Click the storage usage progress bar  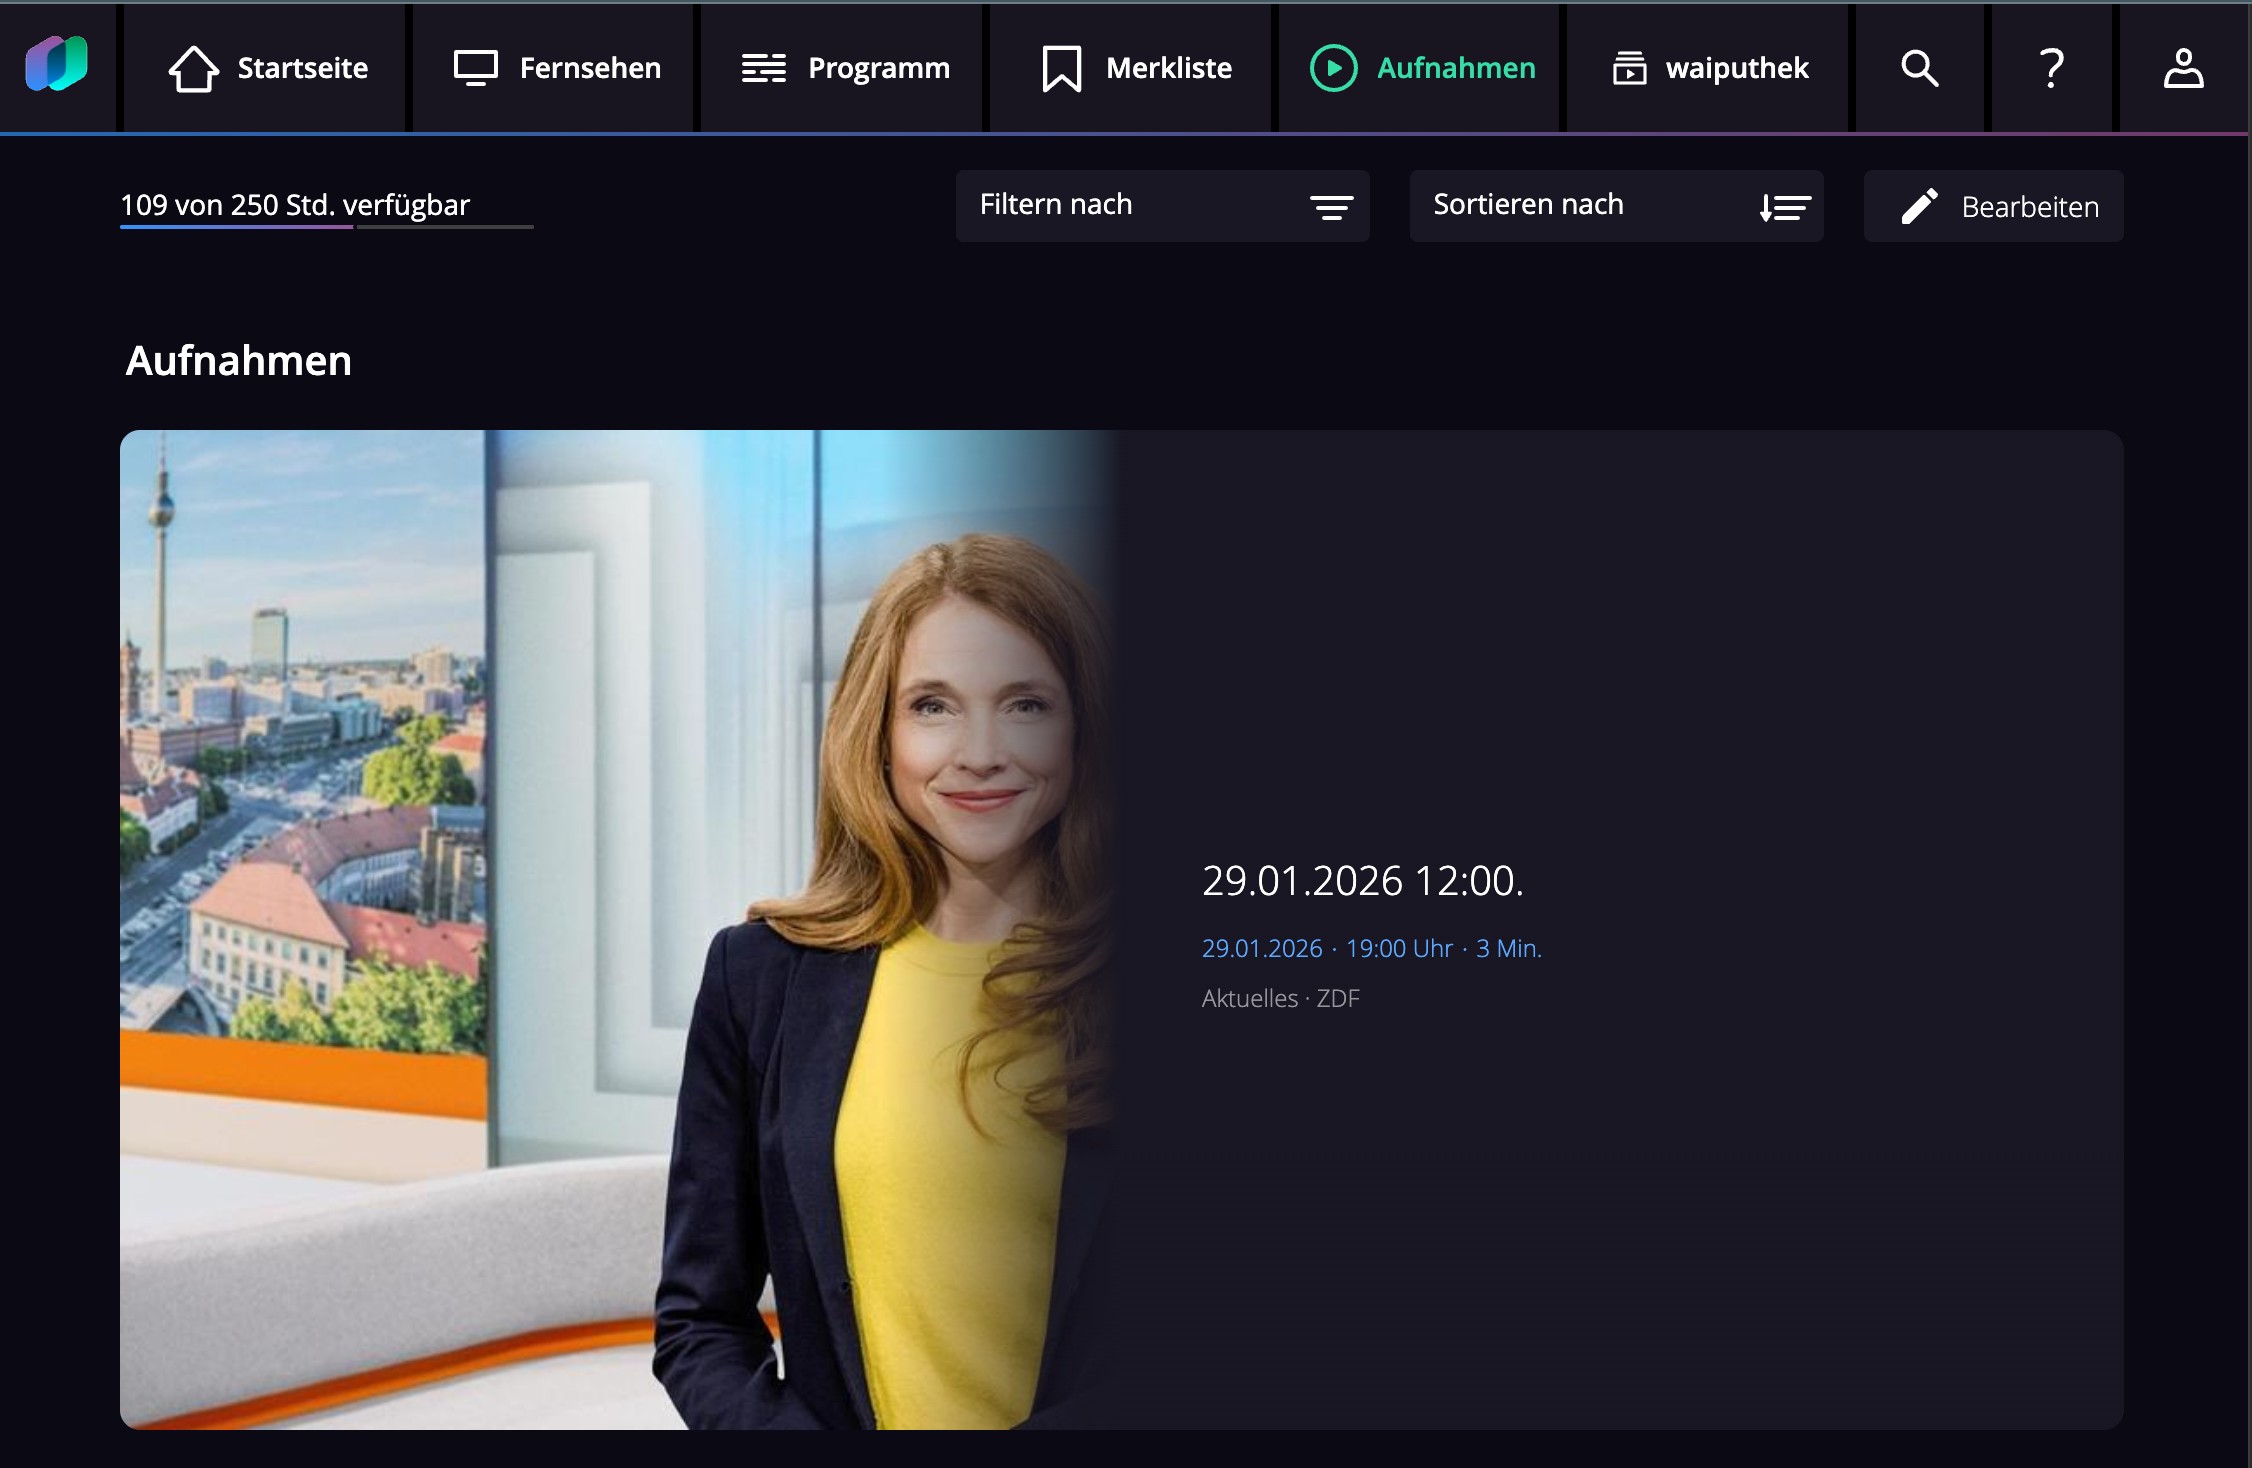pos(327,228)
